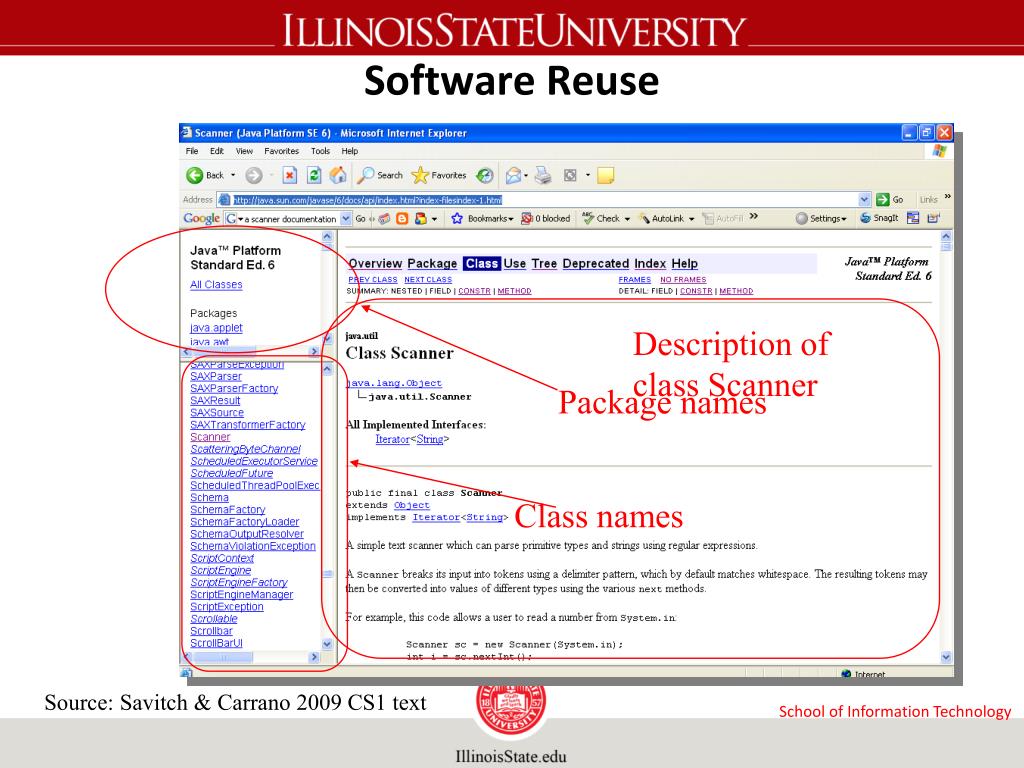This screenshot has width=1024, height=768.
Task: Switch to the Deprecated tab
Action: [x=596, y=263]
